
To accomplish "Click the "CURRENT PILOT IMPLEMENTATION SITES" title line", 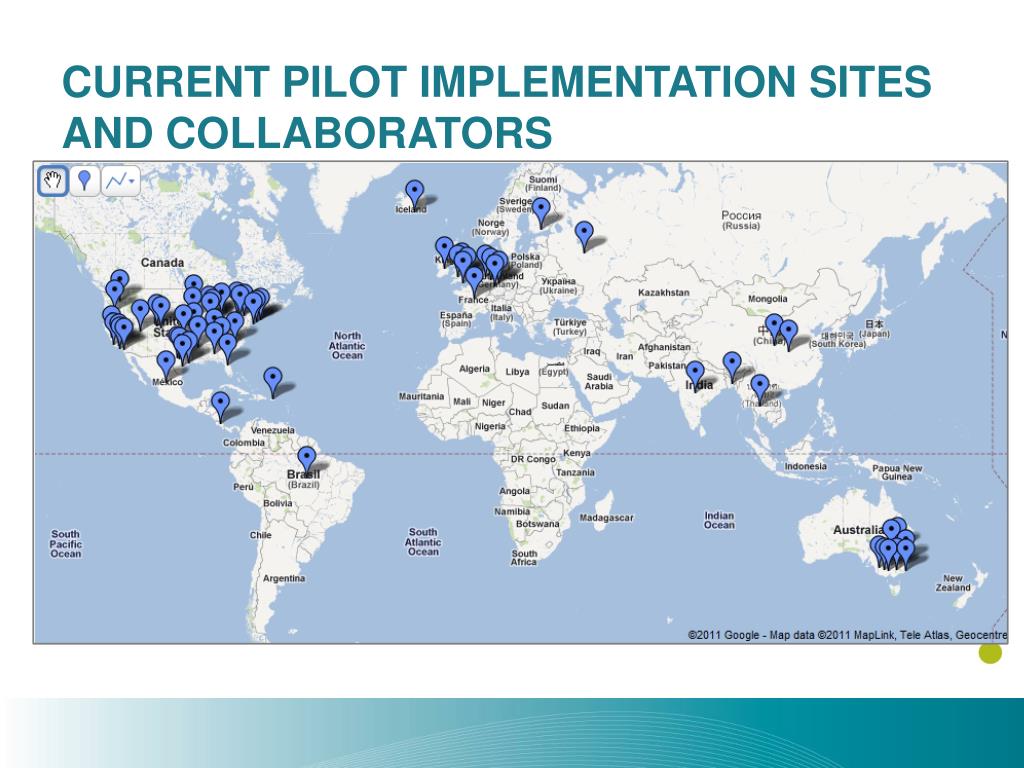I will 497,82.
